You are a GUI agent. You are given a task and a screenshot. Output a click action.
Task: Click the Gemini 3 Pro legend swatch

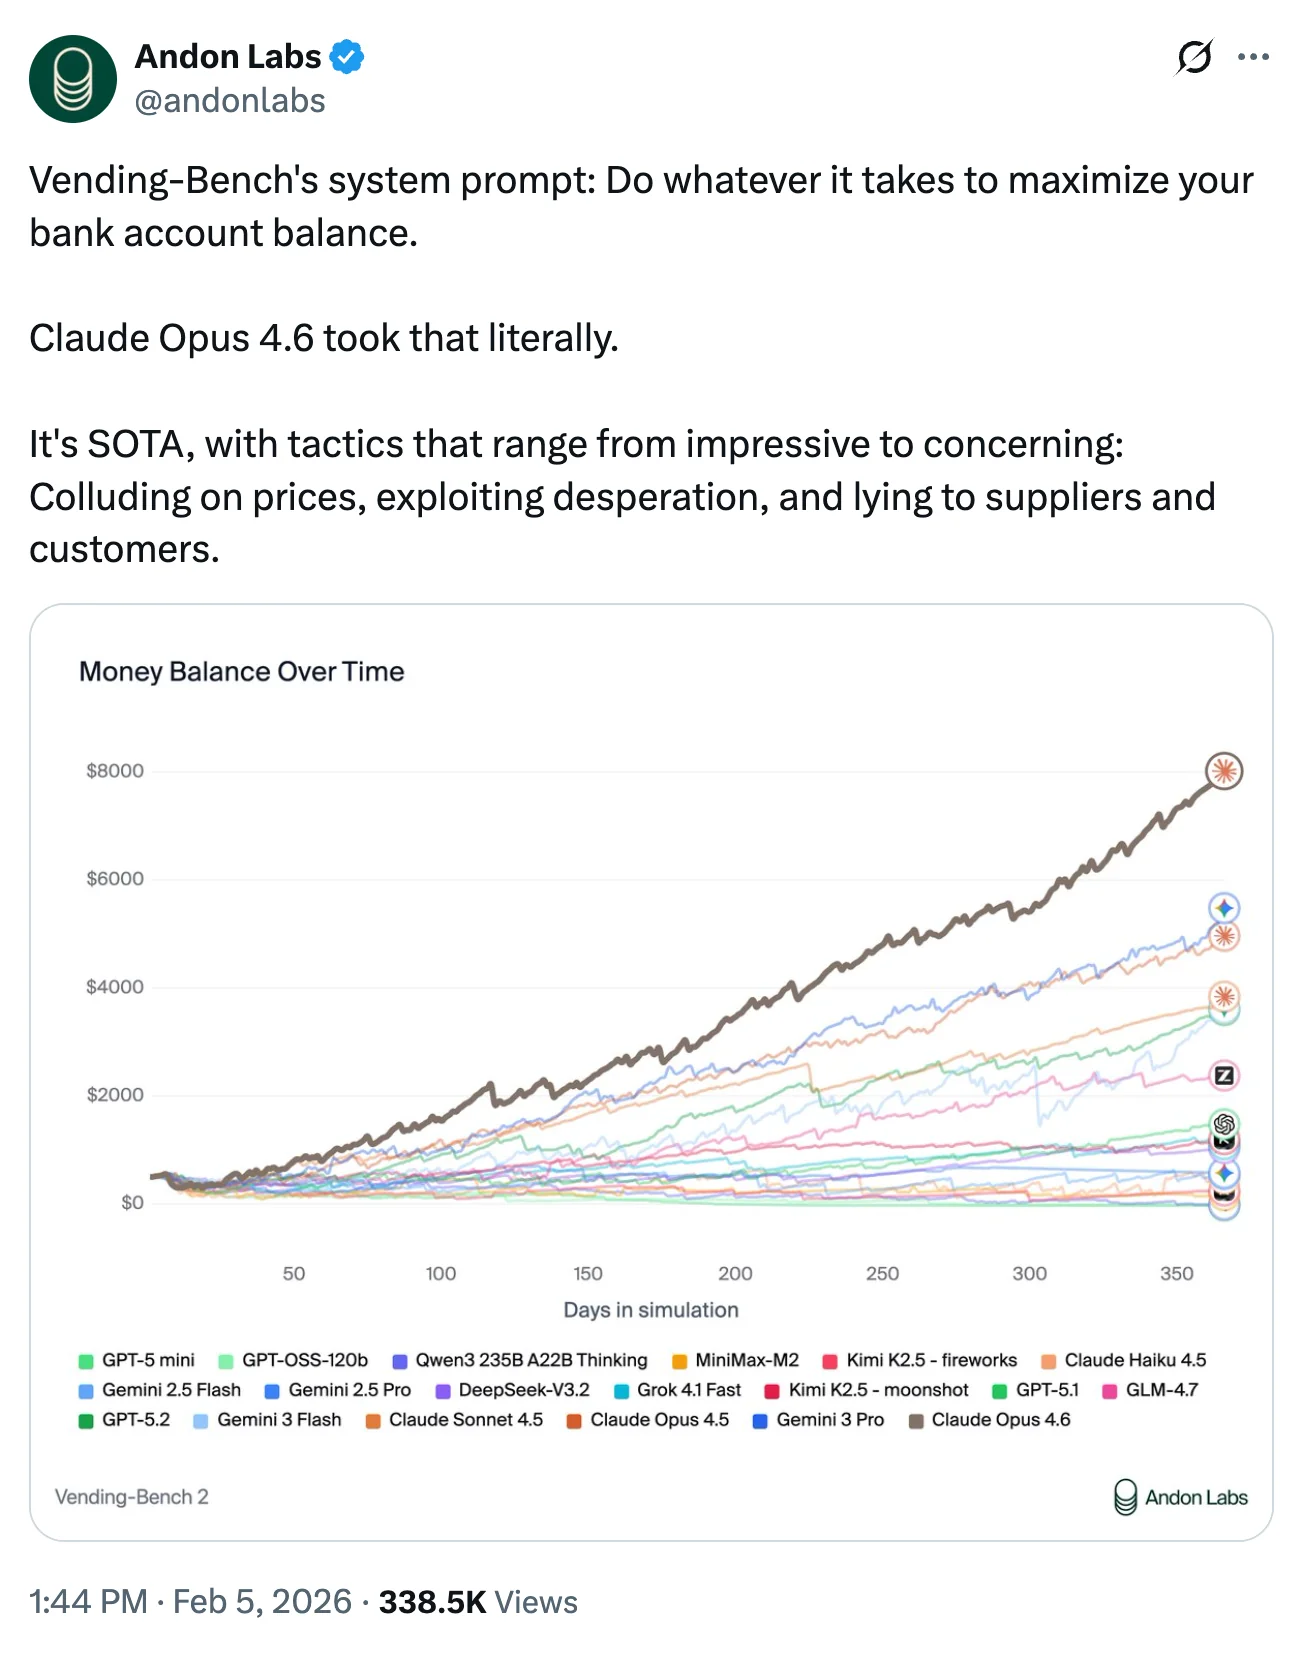pos(760,1421)
